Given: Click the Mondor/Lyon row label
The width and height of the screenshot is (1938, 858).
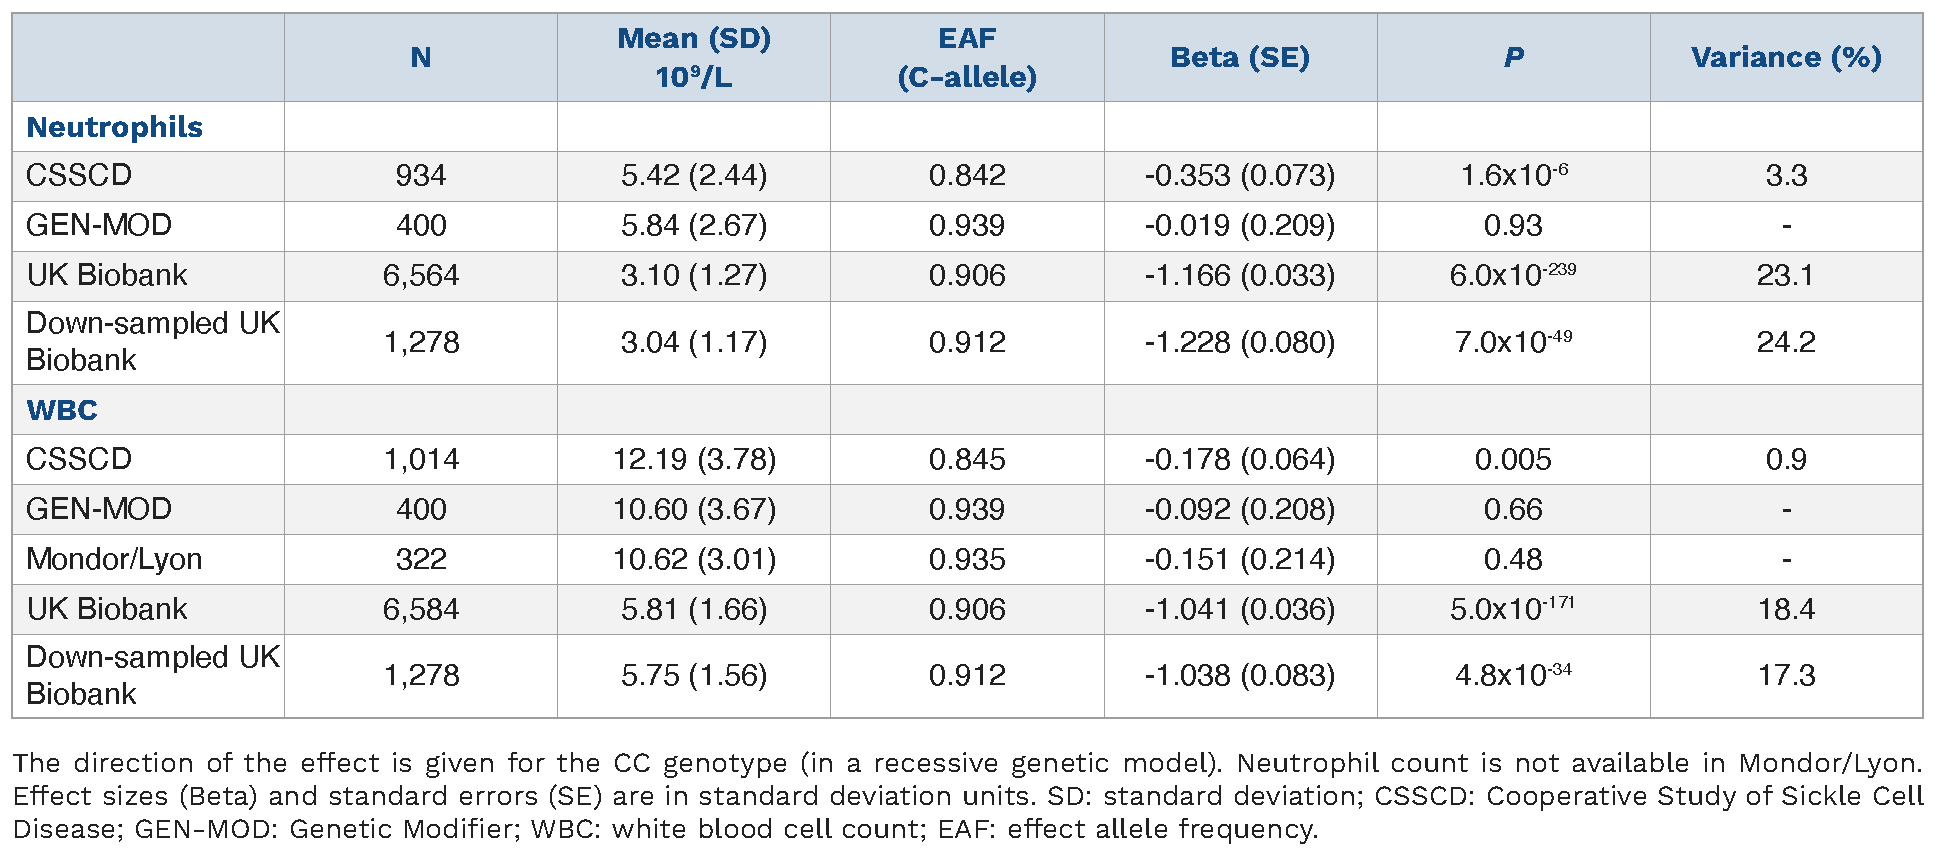Looking at the screenshot, I should pos(114,559).
